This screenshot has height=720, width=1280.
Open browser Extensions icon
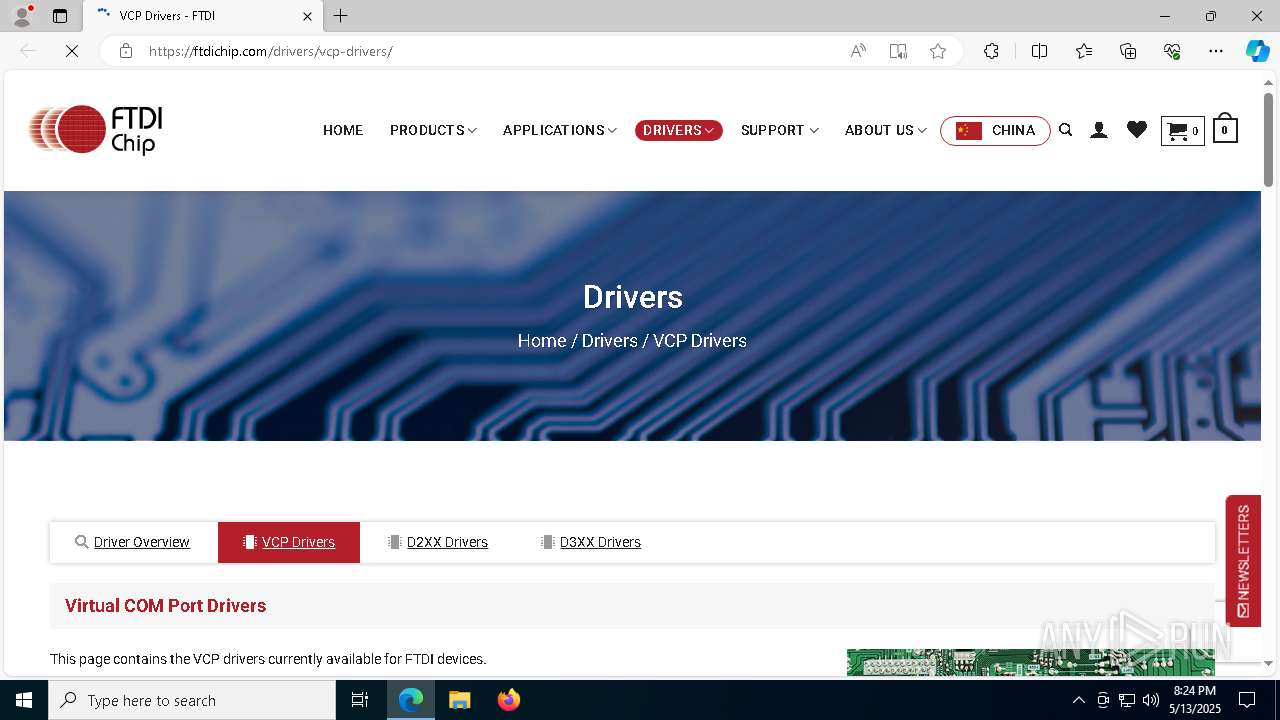click(991, 51)
